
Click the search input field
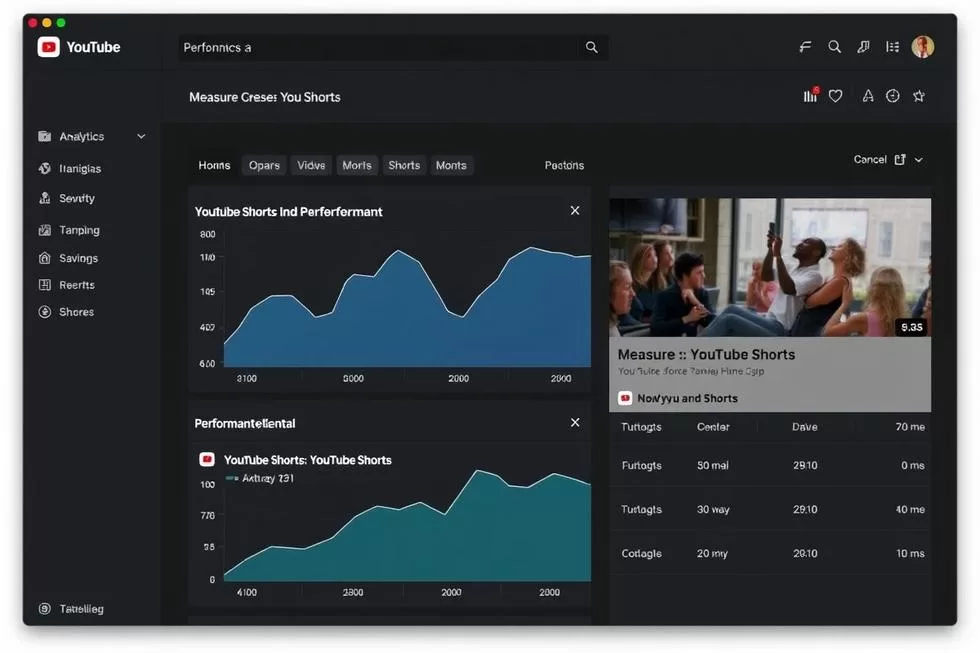(x=393, y=47)
